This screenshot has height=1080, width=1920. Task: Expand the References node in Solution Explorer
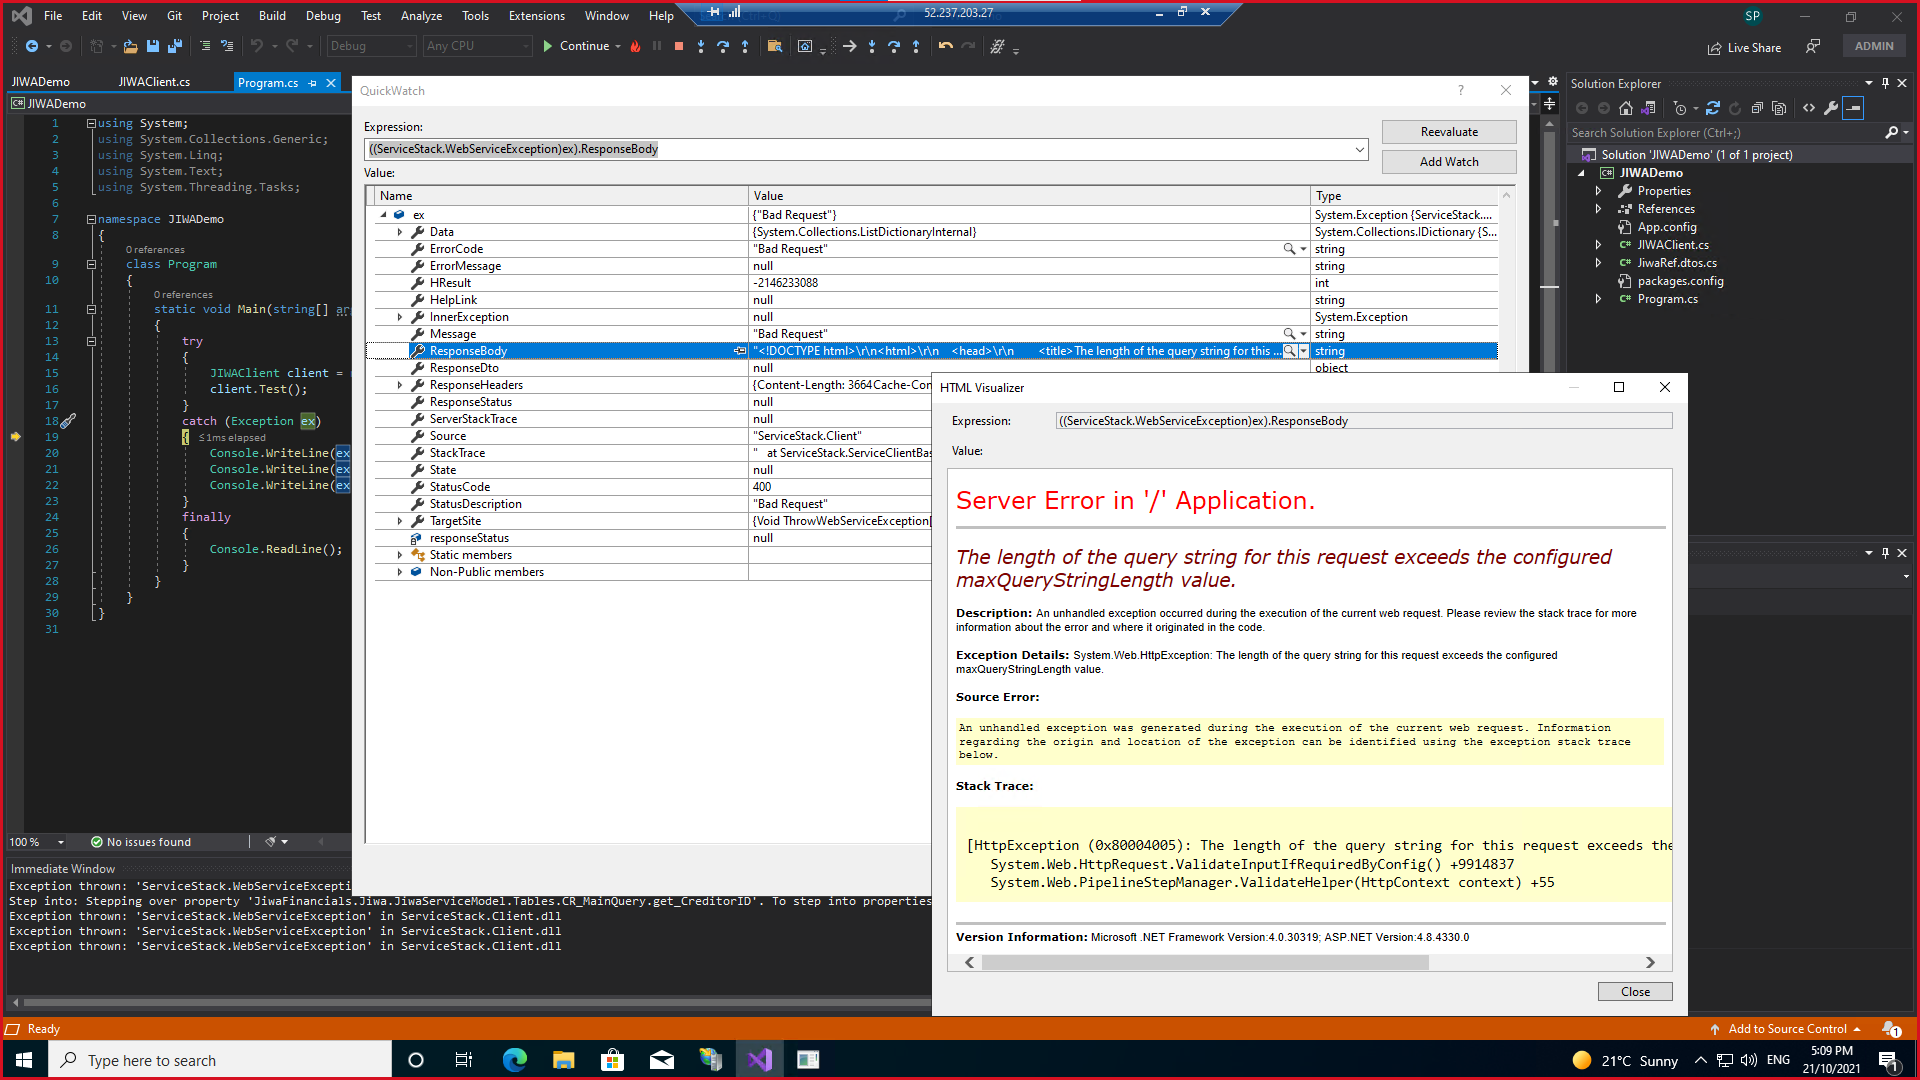1598,209
